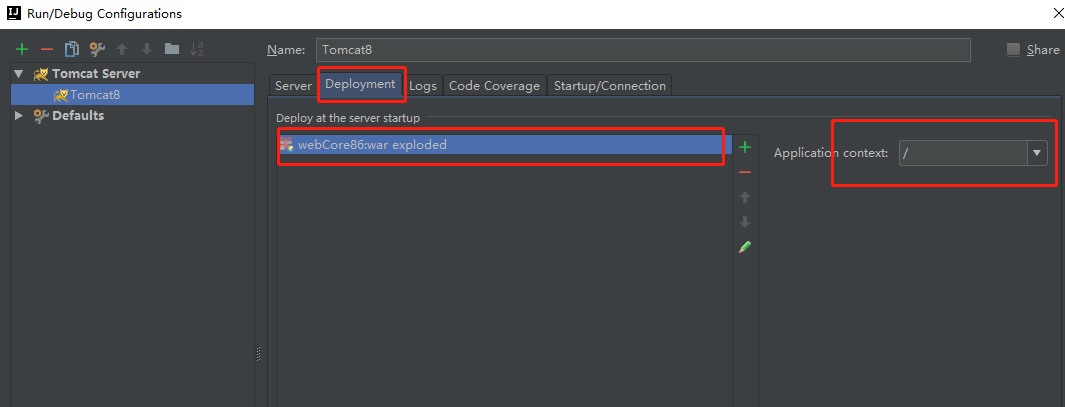This screenshot has width=1065, height=407.
Task: Add deployment artifact with green plus
Action: 744,147
